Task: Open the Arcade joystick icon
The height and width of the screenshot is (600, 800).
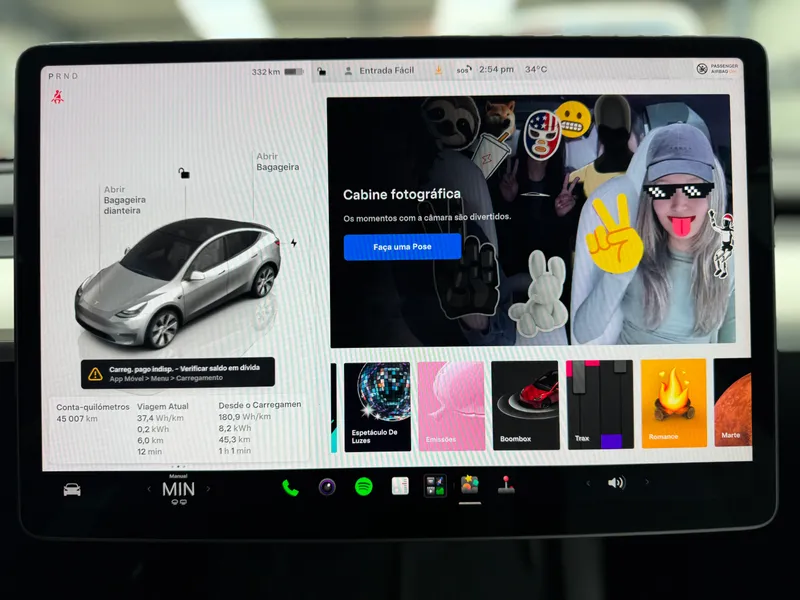Action: (506, 485)
